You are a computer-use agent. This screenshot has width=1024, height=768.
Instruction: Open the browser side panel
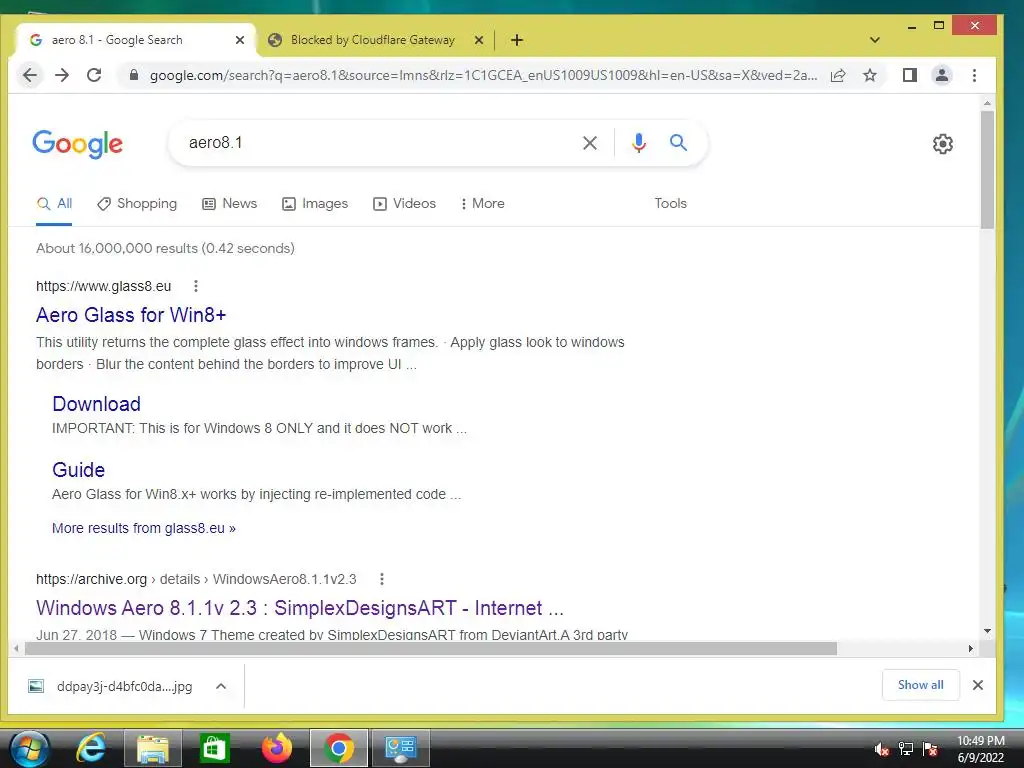910,75
